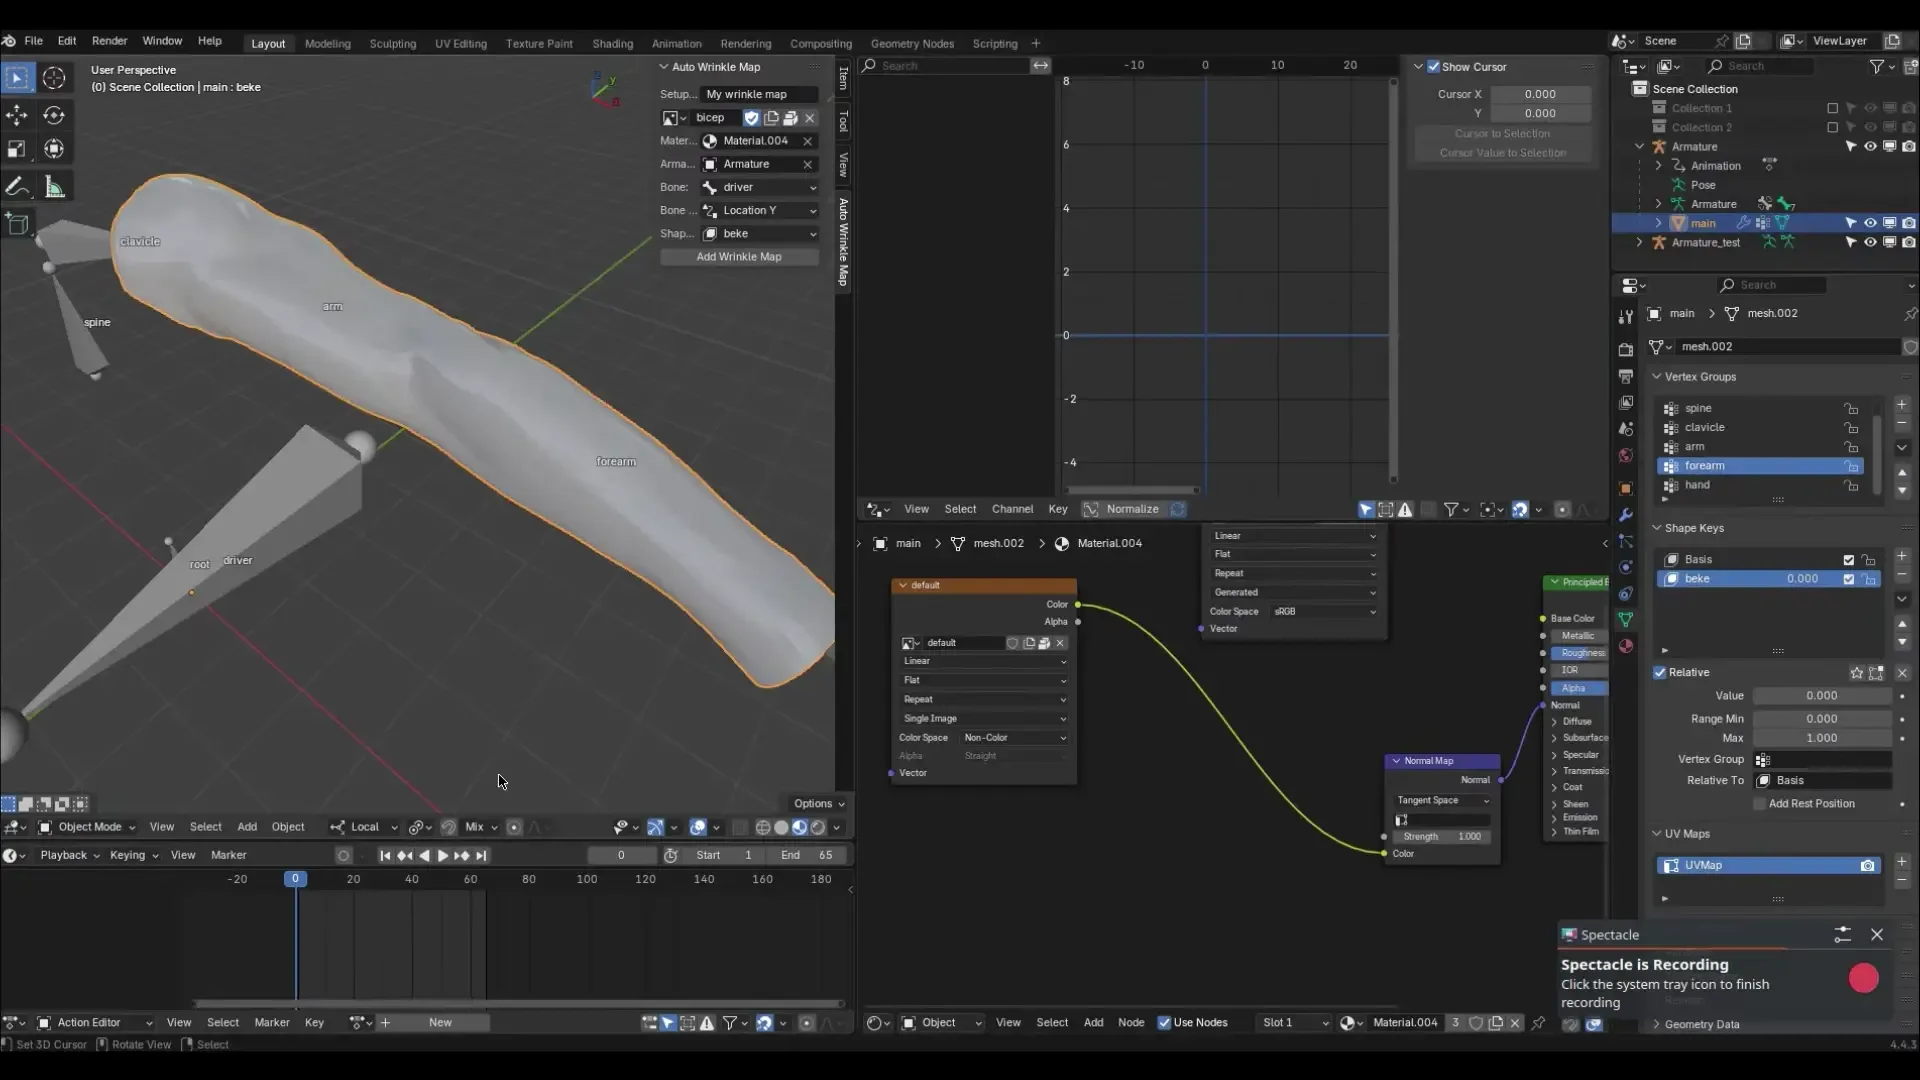1920x1080 pixels.
Task: Jump to timeline start frame
Action: click(385, 855)
